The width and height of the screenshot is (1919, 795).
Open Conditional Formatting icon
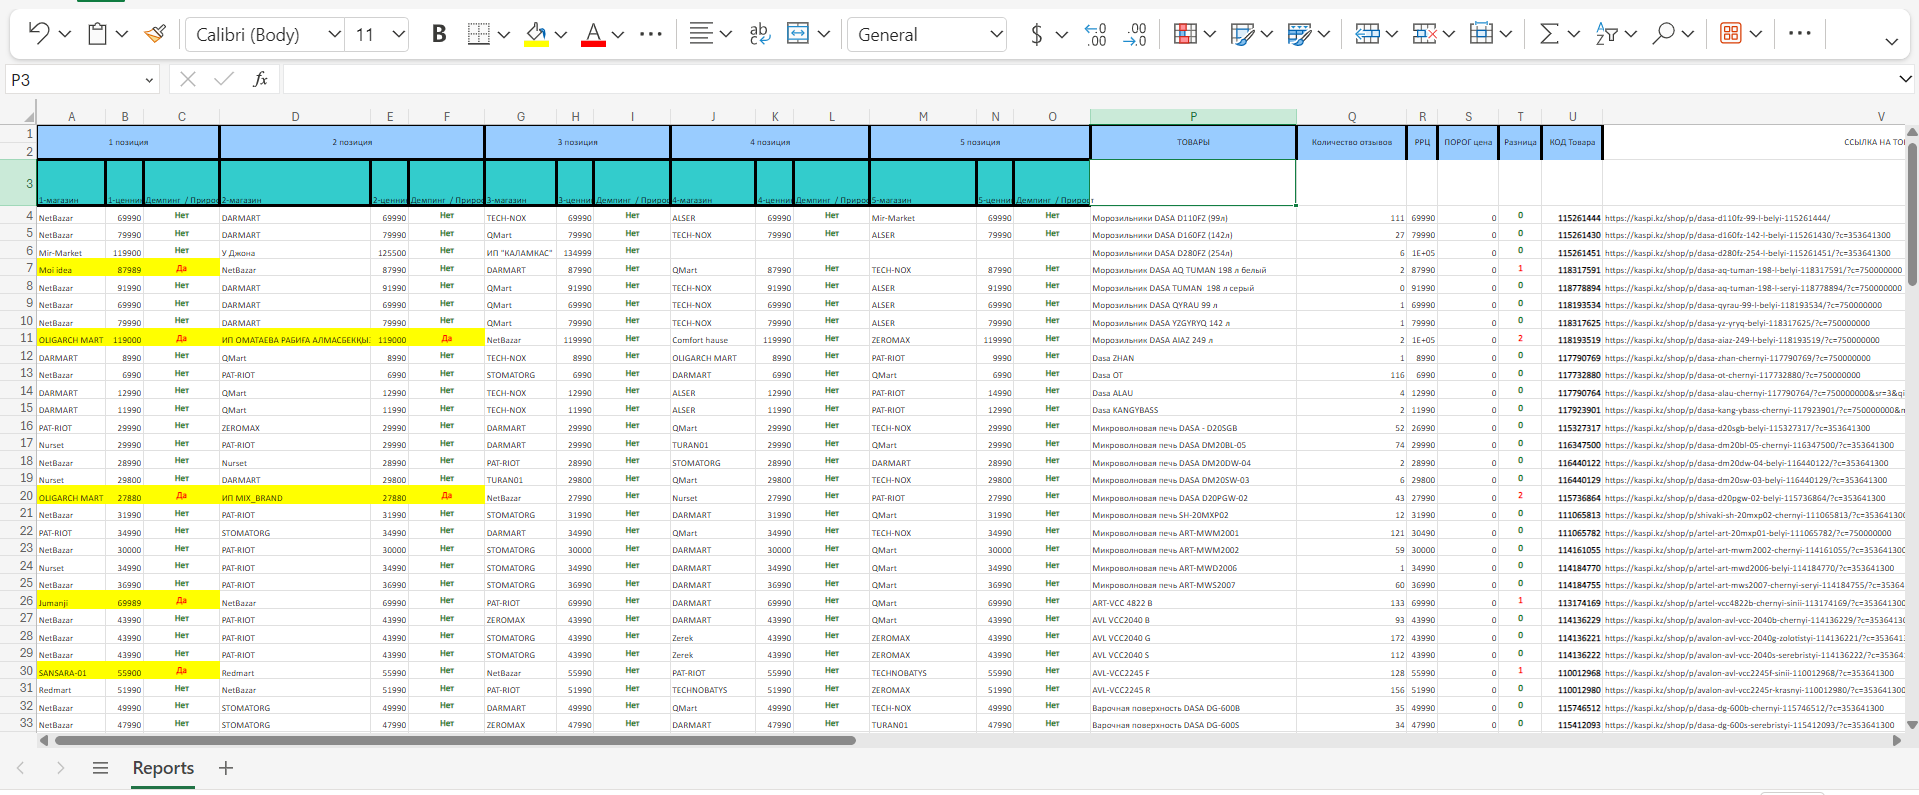(1185, 34)
